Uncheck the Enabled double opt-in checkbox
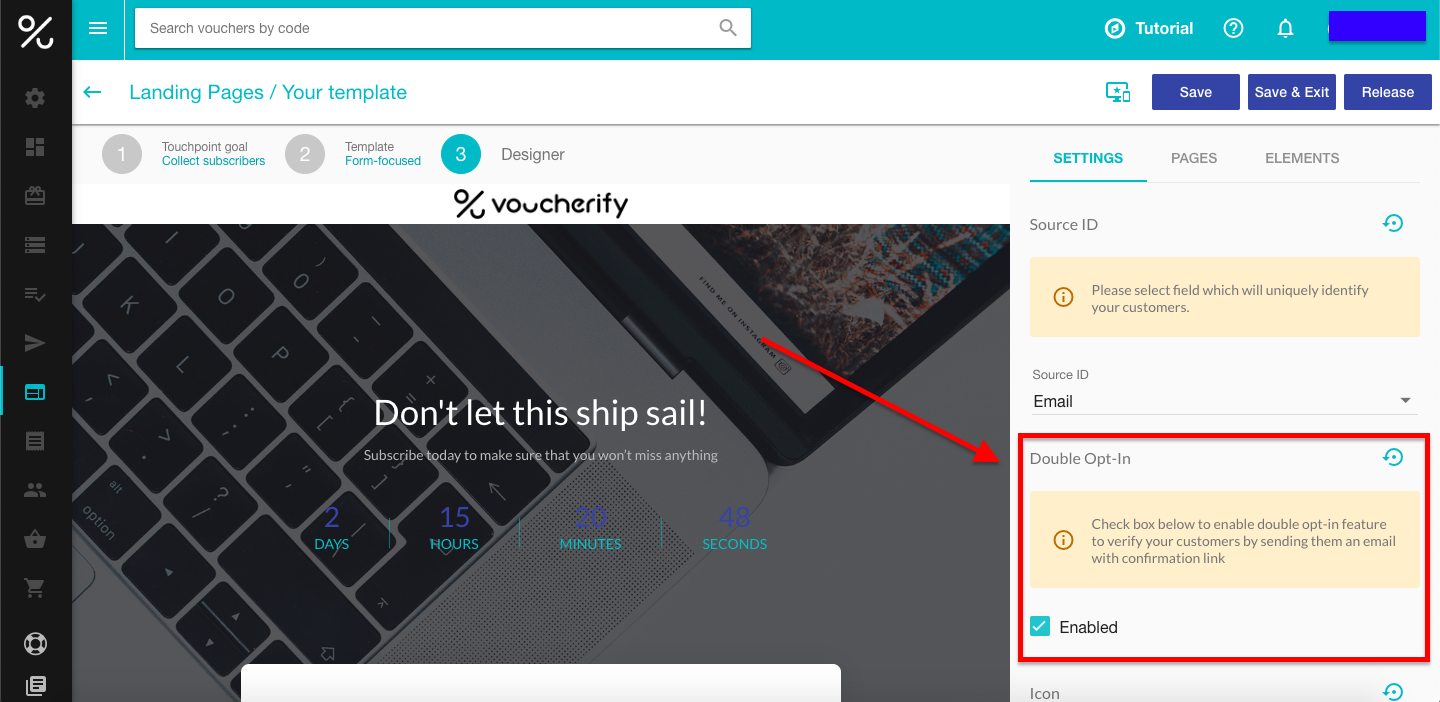Viewport: 1440px width, 702px height. point(1040,627)
